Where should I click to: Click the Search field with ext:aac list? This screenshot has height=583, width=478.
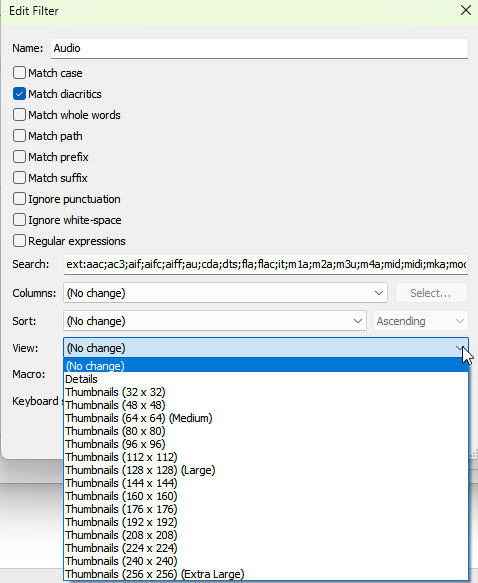(x=265, y=264)
